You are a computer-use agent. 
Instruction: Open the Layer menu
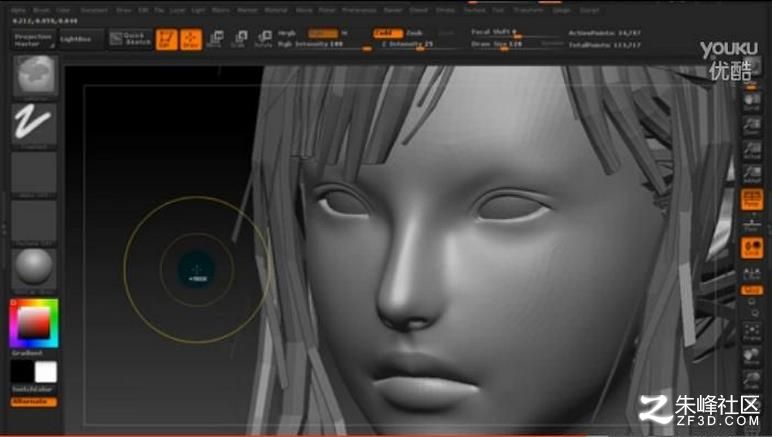pyautogui.click(x=177, y=10)
